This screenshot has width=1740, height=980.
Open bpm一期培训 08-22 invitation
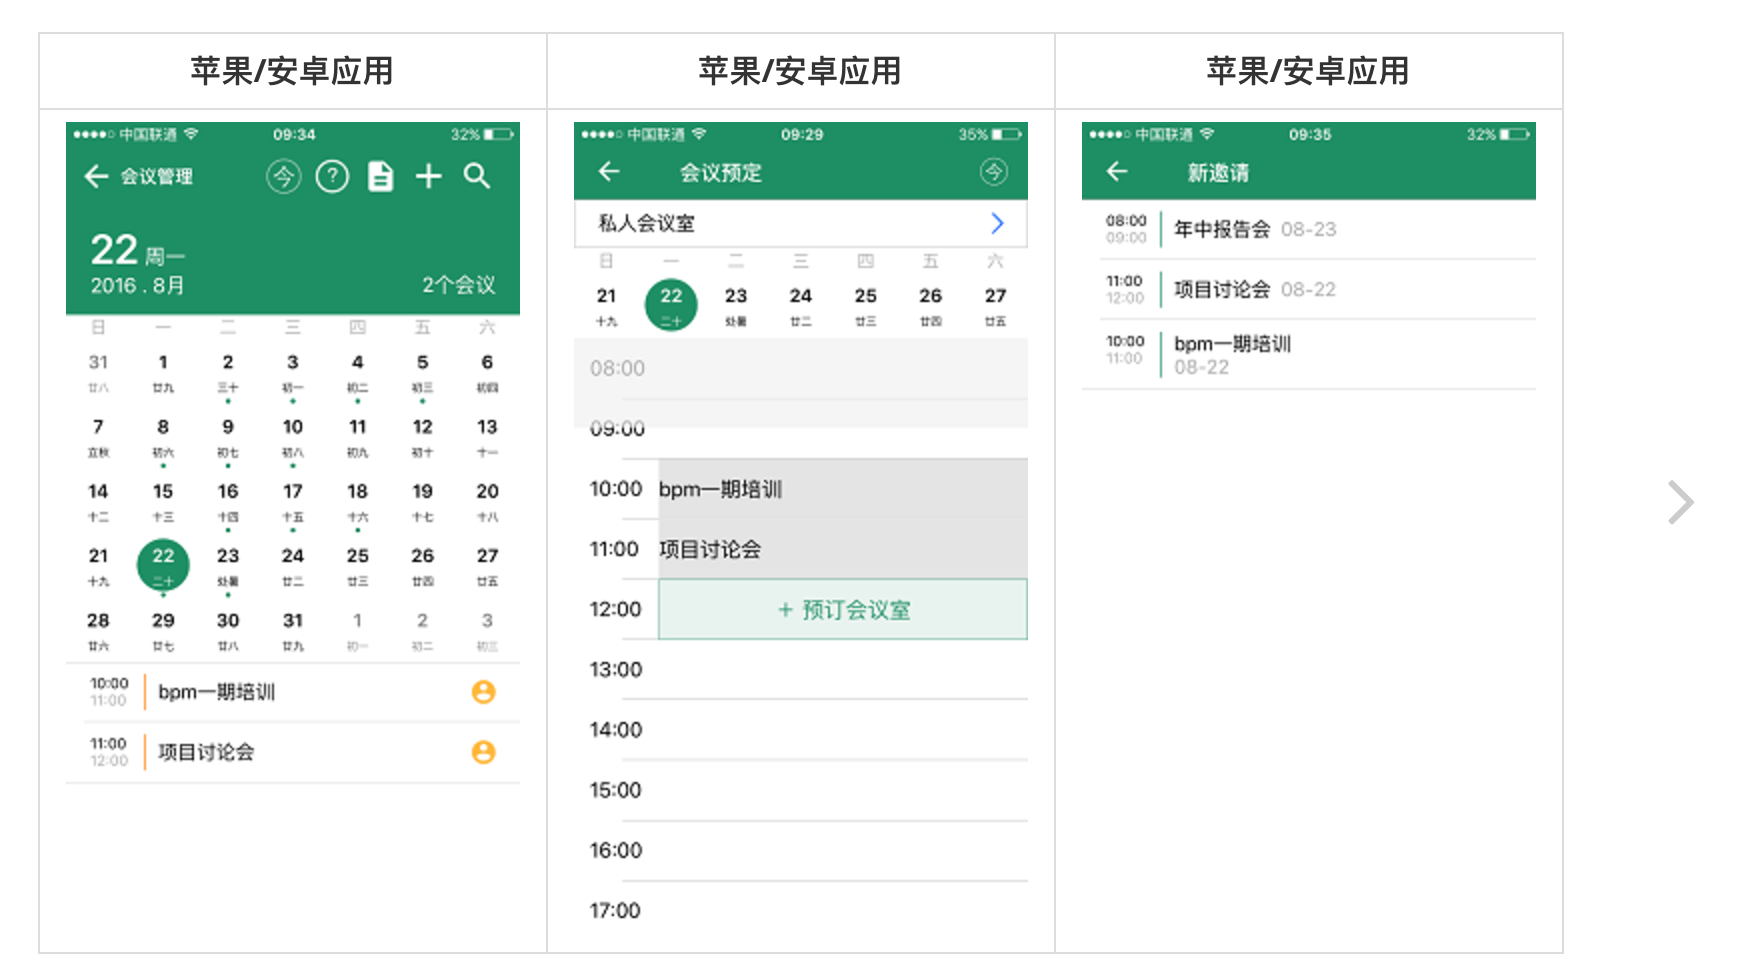(x=1309, y=354)
